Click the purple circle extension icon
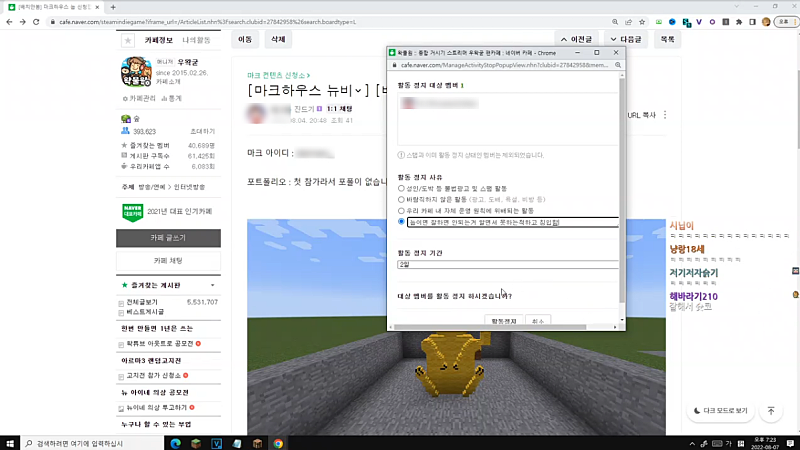 (712, 22)
